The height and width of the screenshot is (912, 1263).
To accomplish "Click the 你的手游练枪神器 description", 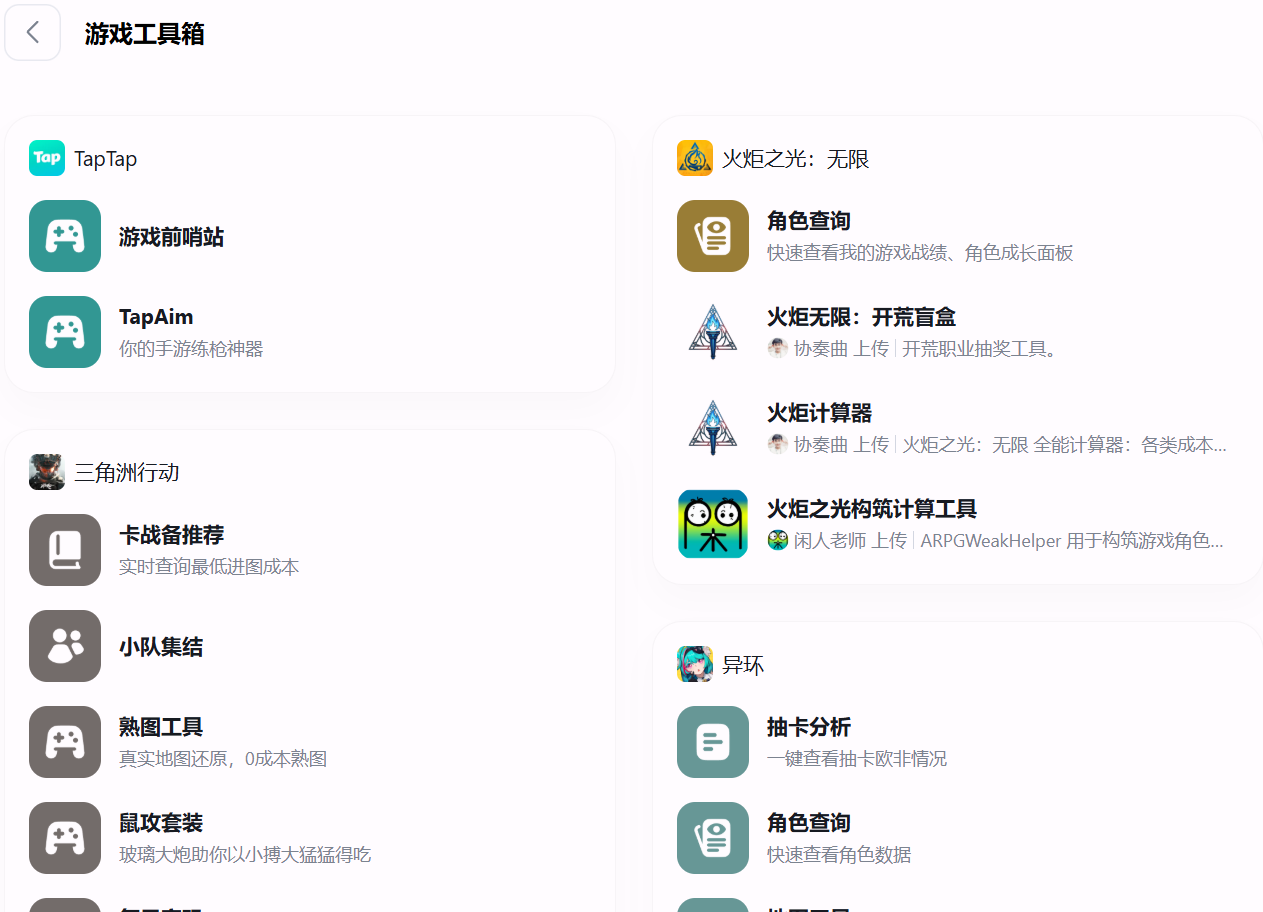I will [191, 349].
